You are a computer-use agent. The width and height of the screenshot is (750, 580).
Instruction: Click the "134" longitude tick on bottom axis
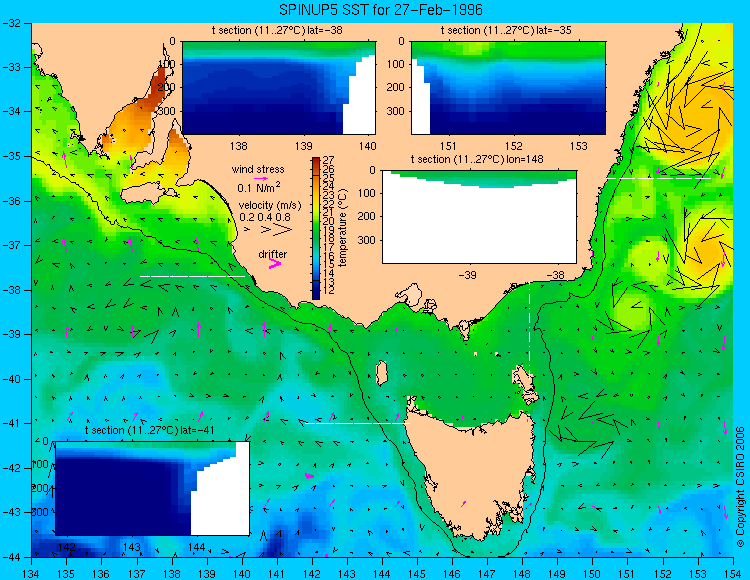click(x=32, y=574)
